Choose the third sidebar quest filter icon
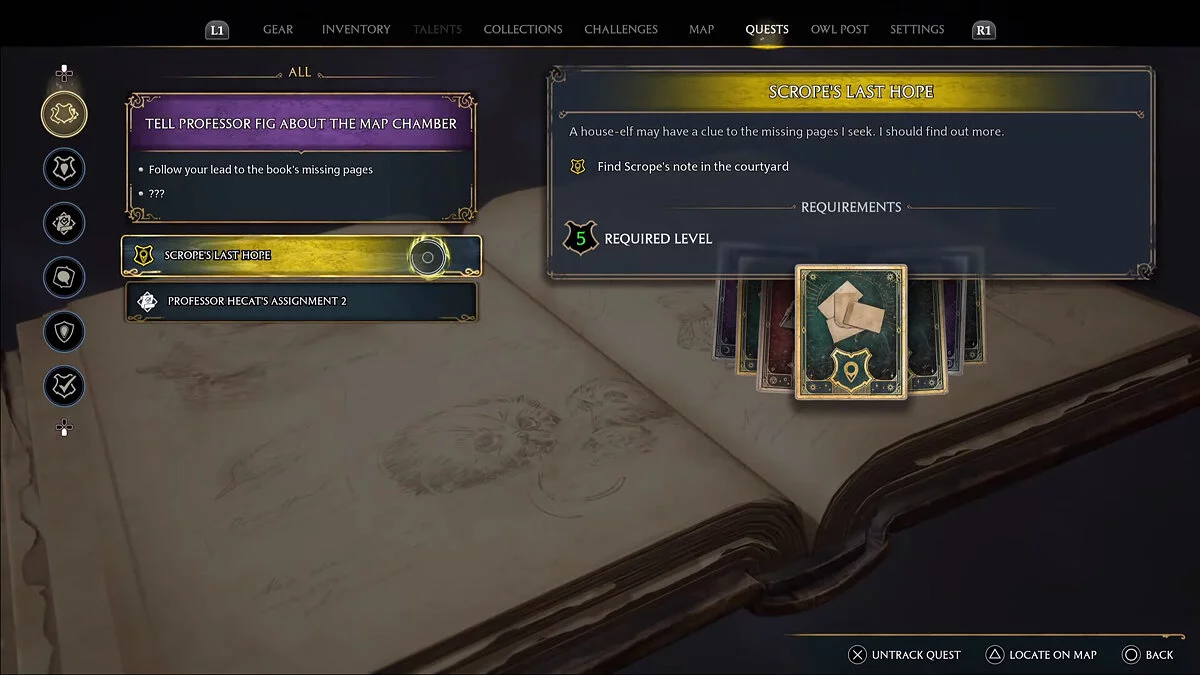The width and height of the screenshot is (1200, 675). tap(64, 222)
